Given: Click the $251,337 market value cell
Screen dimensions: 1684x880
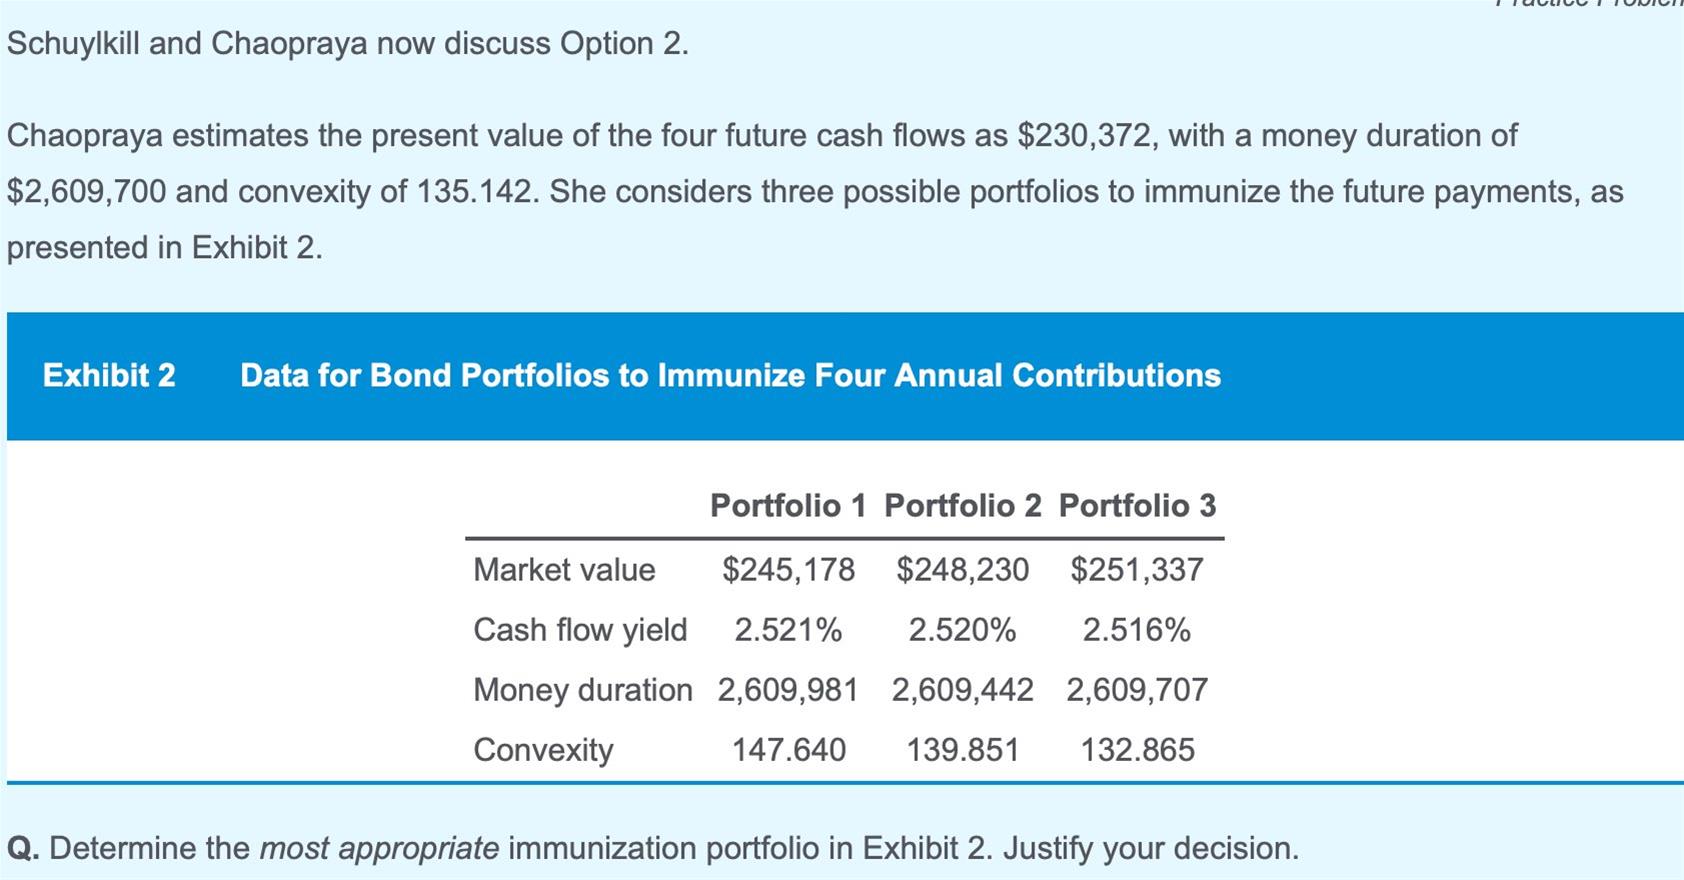Looking at the screenshot, I should 1137,570.
